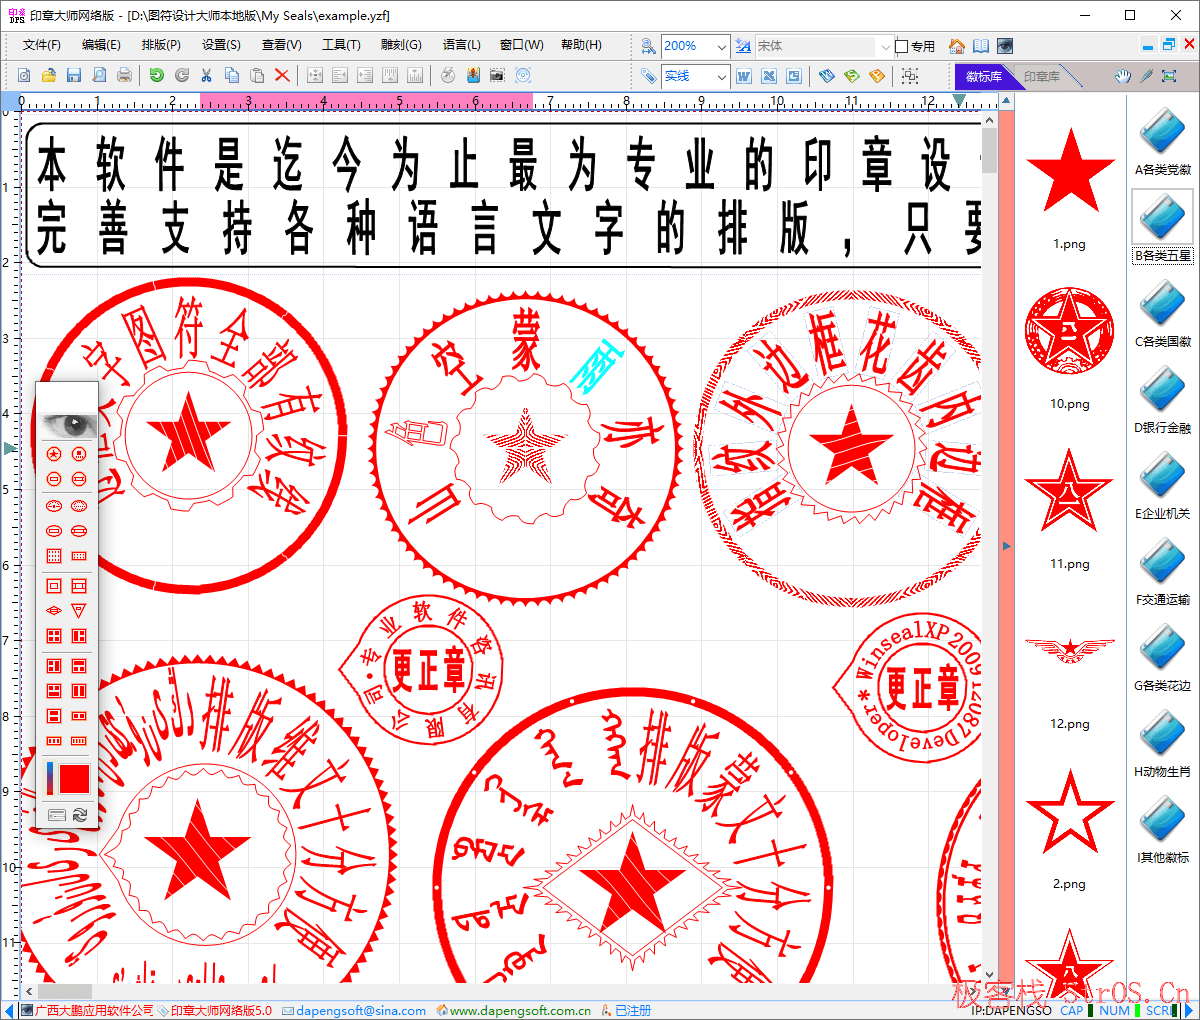The image size is (1200, 1020).
Task: Export to Excel with X icon
Action: click(x=769, y=76)
